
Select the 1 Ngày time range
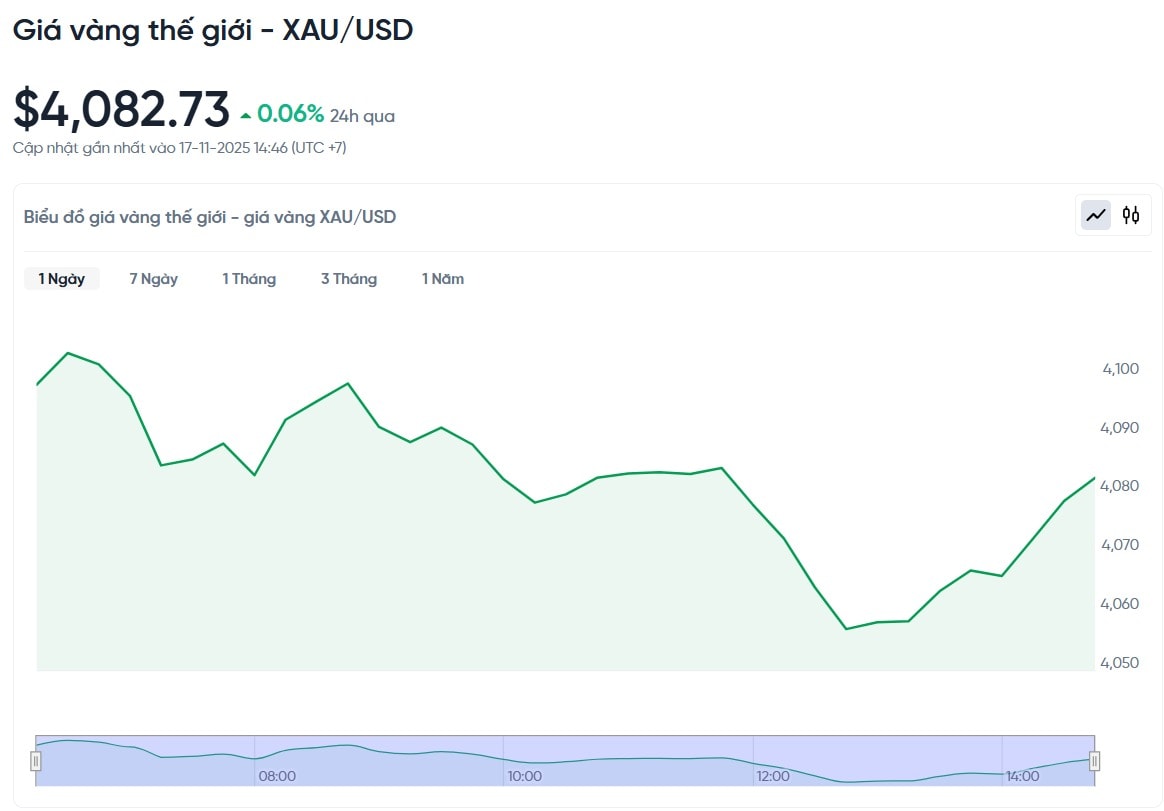coord(62,279)
